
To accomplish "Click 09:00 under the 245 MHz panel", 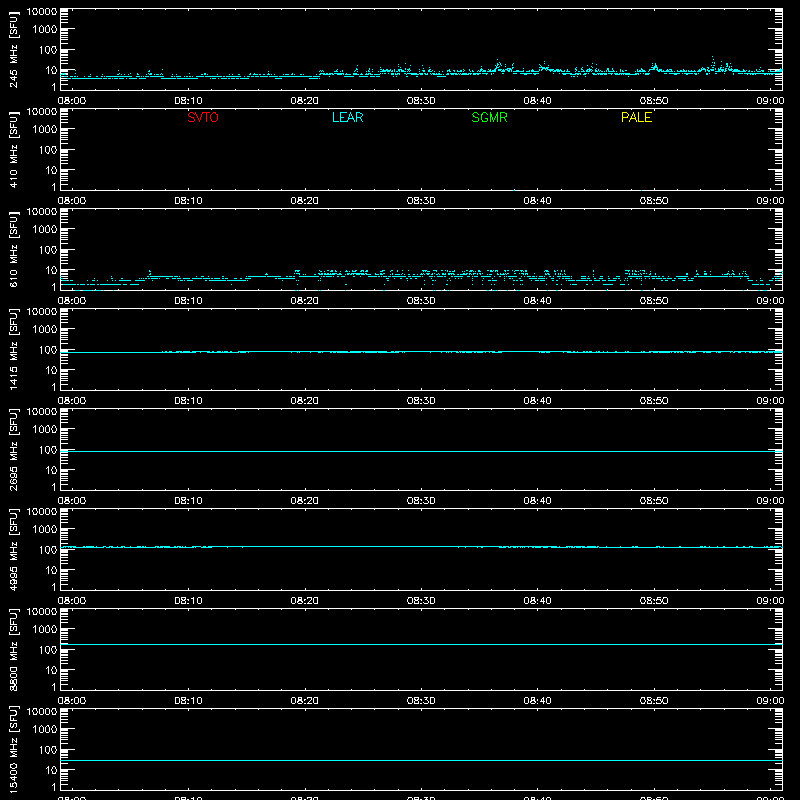I will (770, 101).
